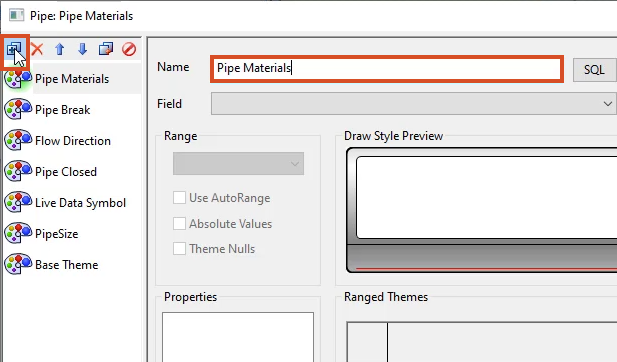Select the PipeSize theme
The image size is (617, 362).
[56, 234]
